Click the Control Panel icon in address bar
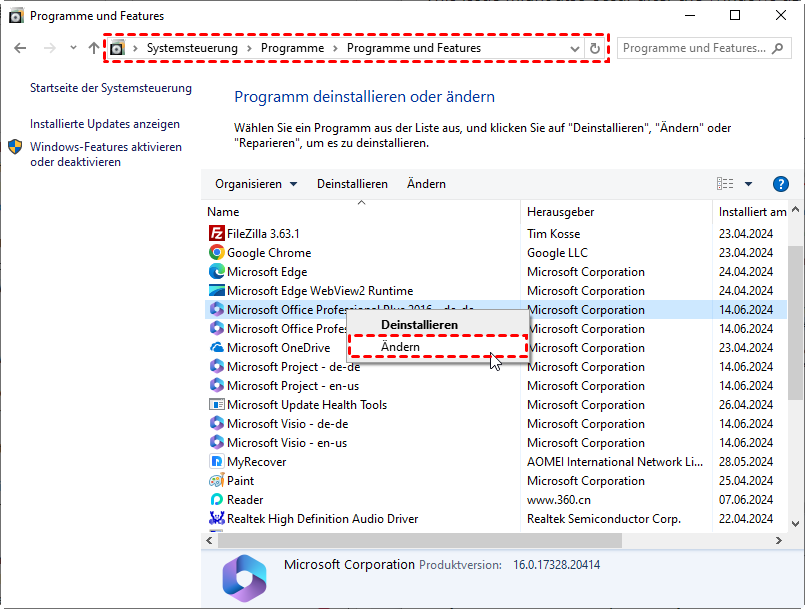 click(x=117, y=48)
